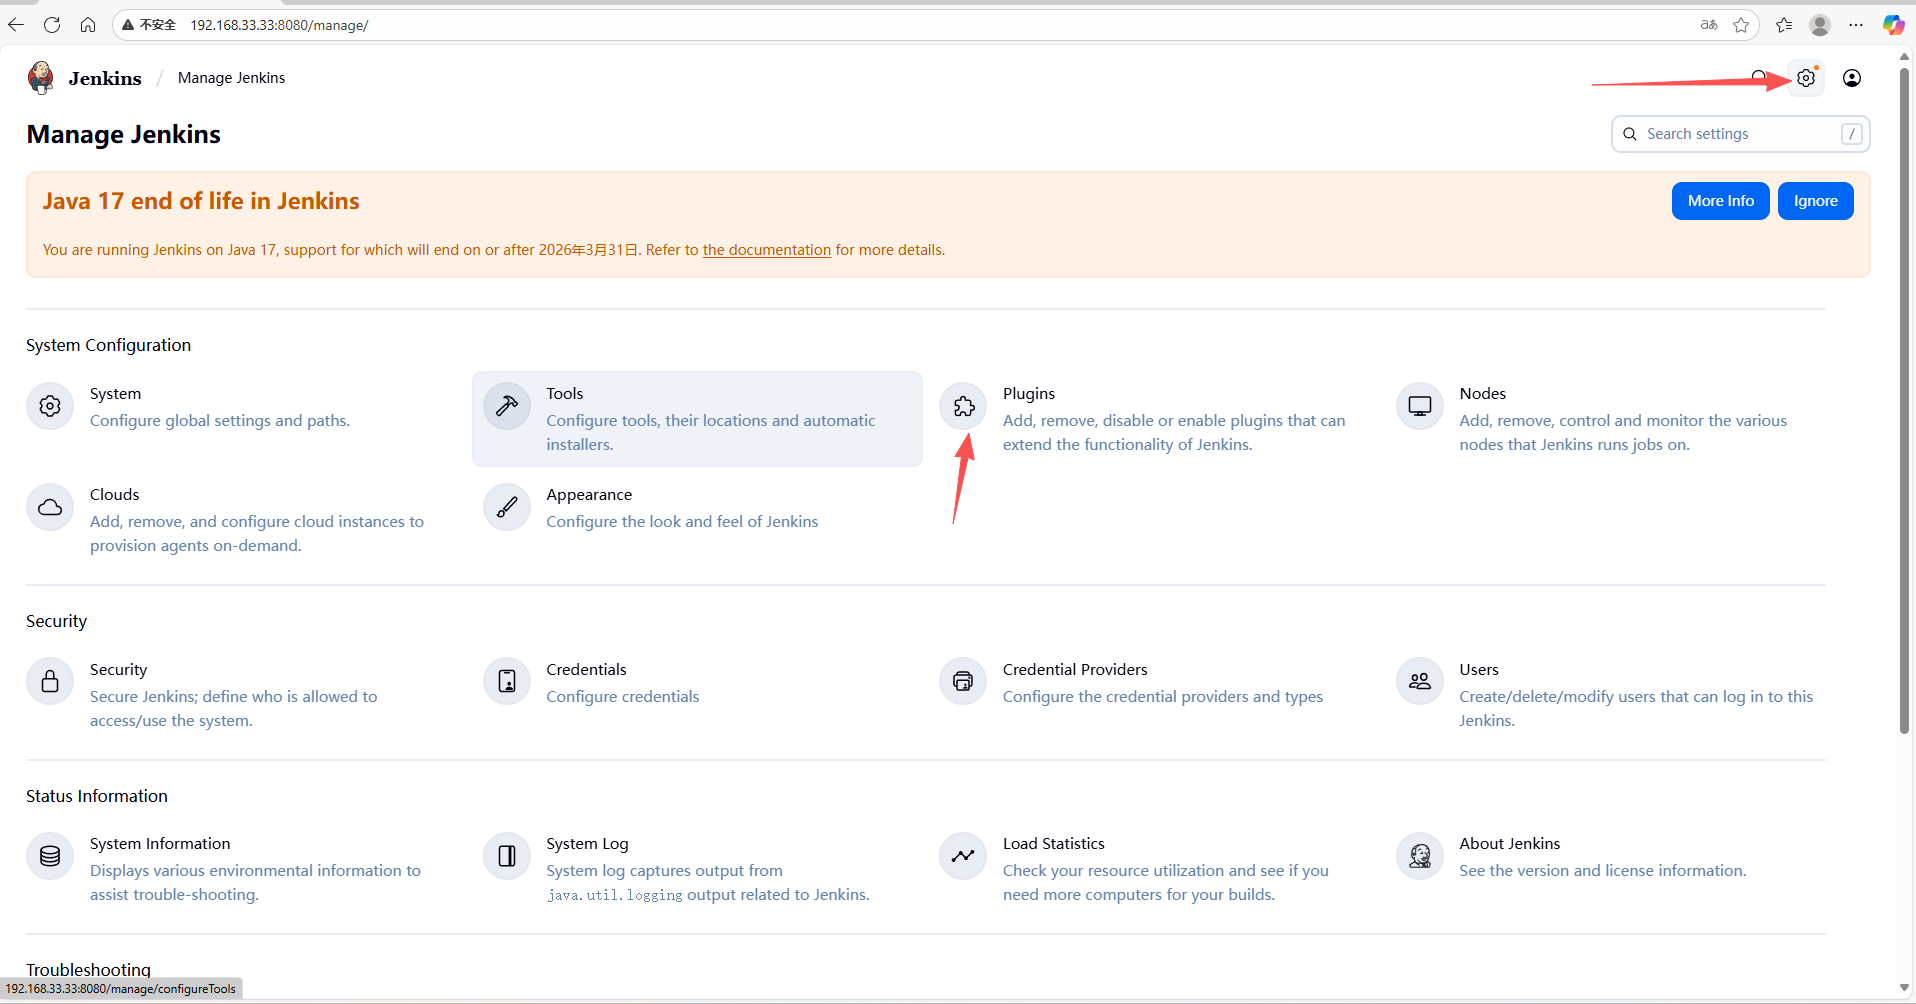Viewport: 1916px width, 1004px height.
Task: Click 'See the version and license information.'
Action: coord(1602,871)
